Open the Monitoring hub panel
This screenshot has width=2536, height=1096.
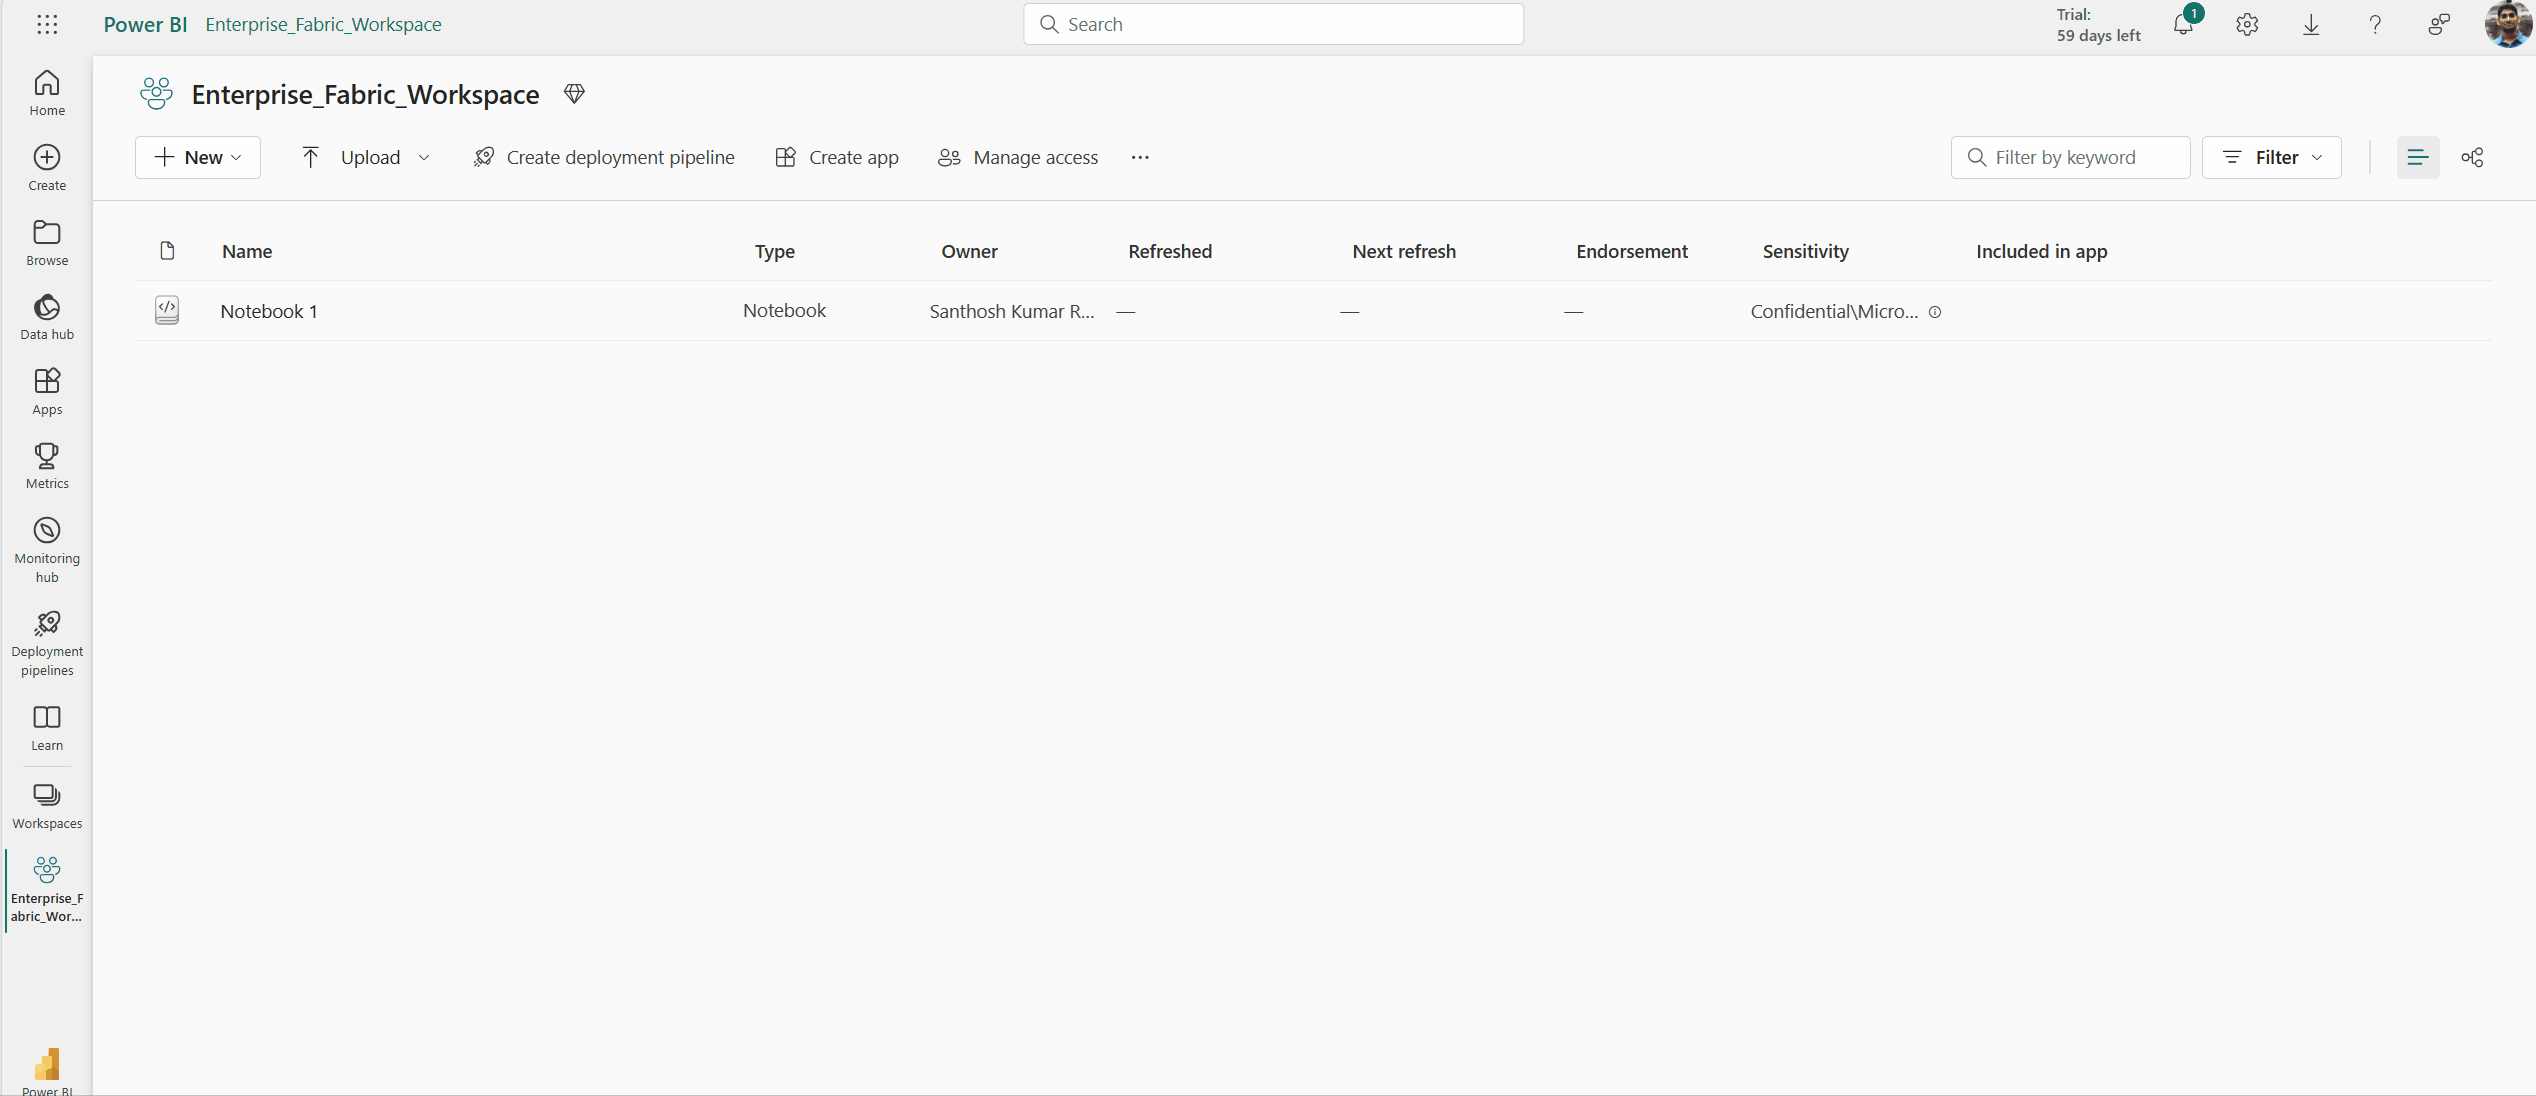[45, 550]
